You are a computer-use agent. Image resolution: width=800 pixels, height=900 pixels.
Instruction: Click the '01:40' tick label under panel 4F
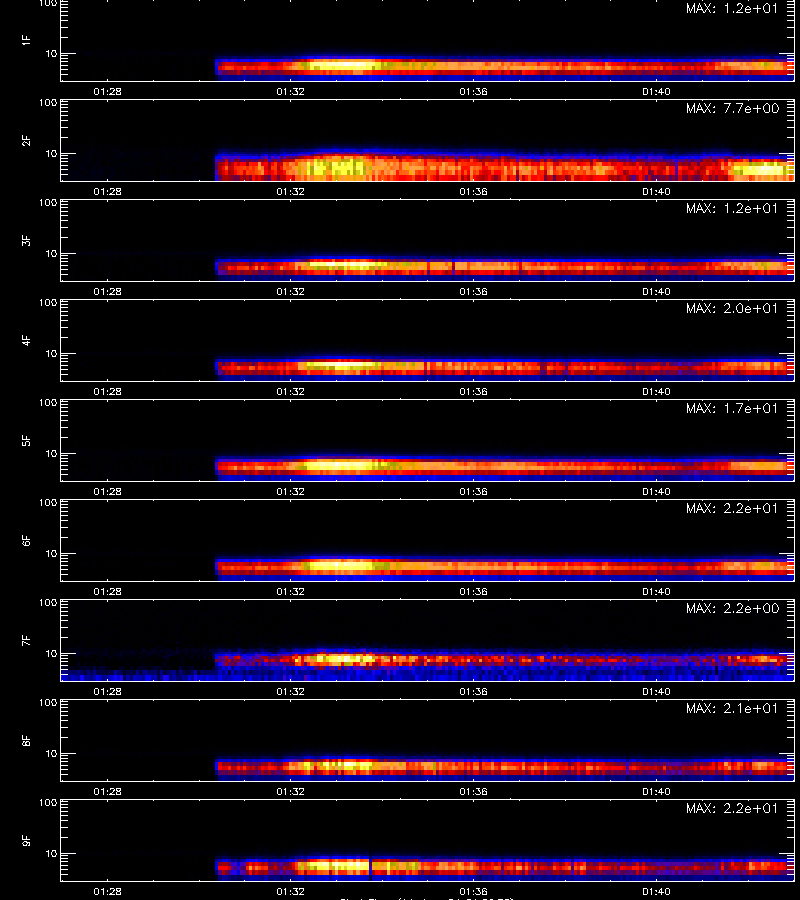pyautogui.click(x=657, y=391)
